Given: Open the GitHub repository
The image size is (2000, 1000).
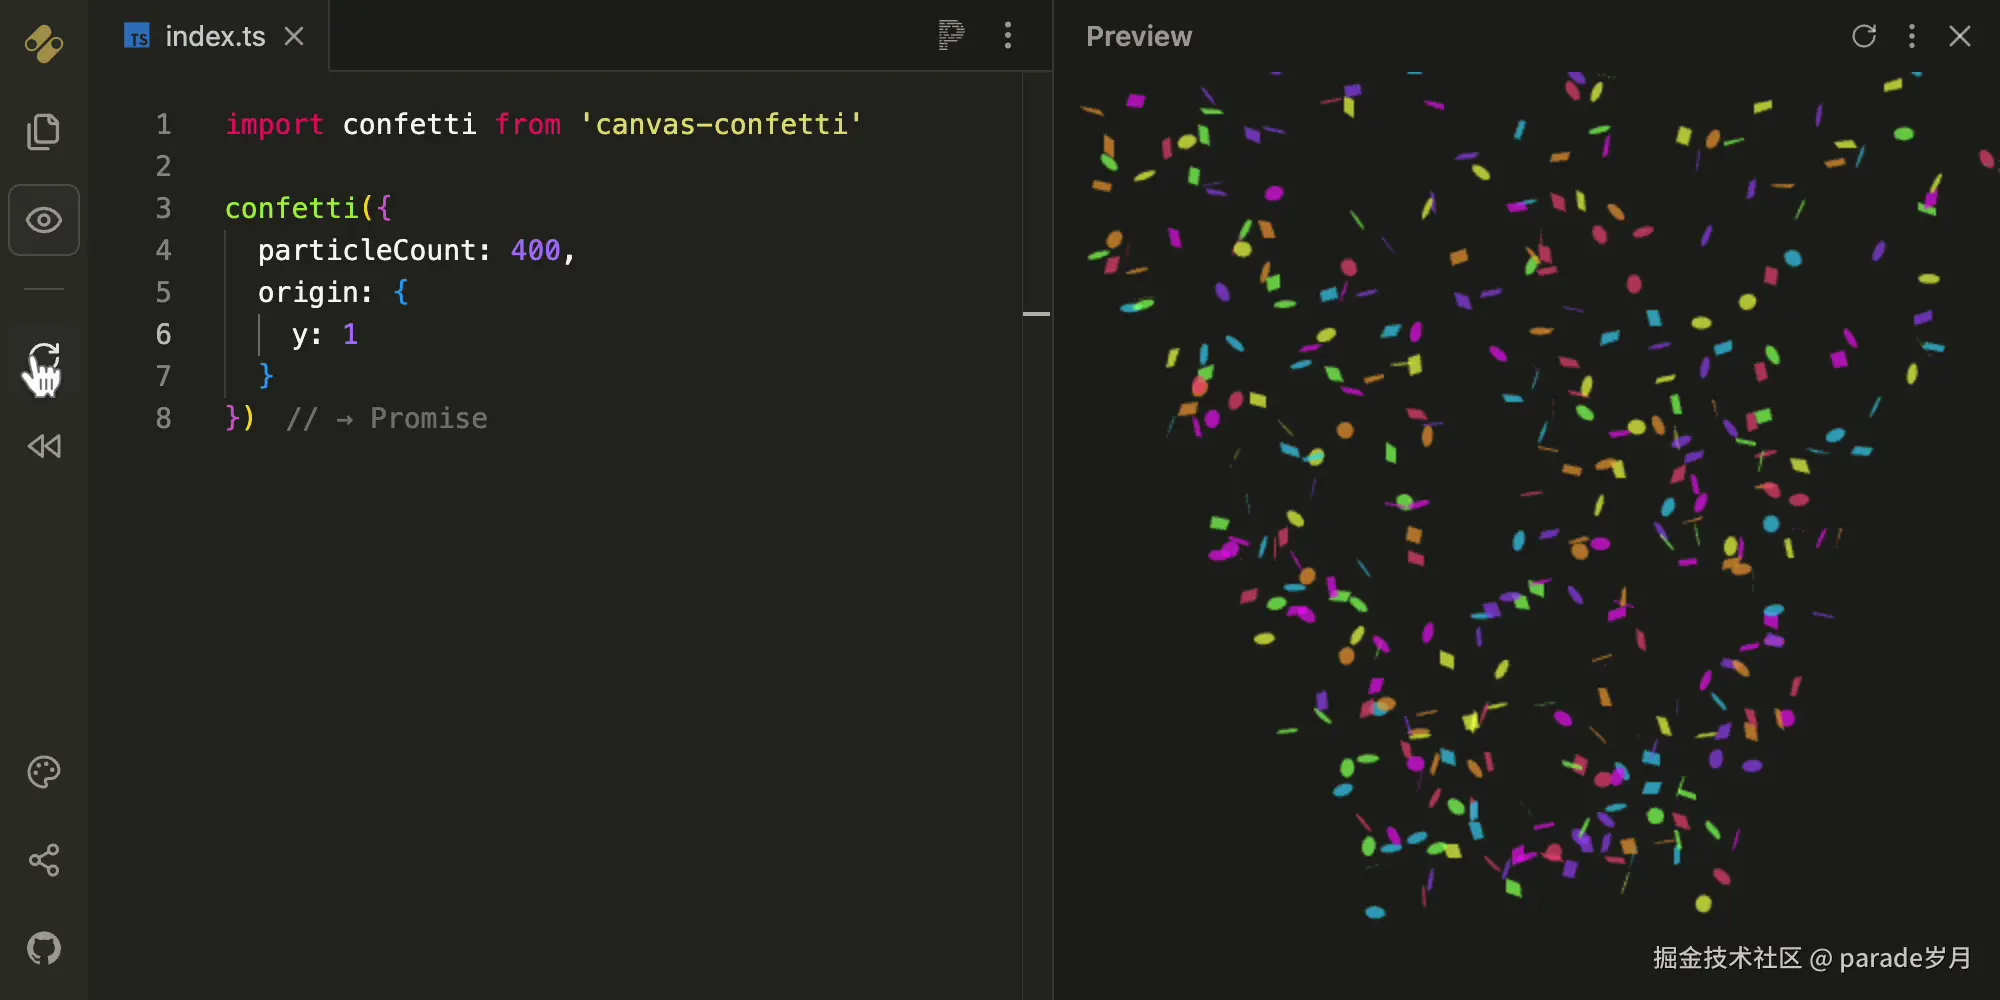Looking at the screenshot, I should [43, 948].
